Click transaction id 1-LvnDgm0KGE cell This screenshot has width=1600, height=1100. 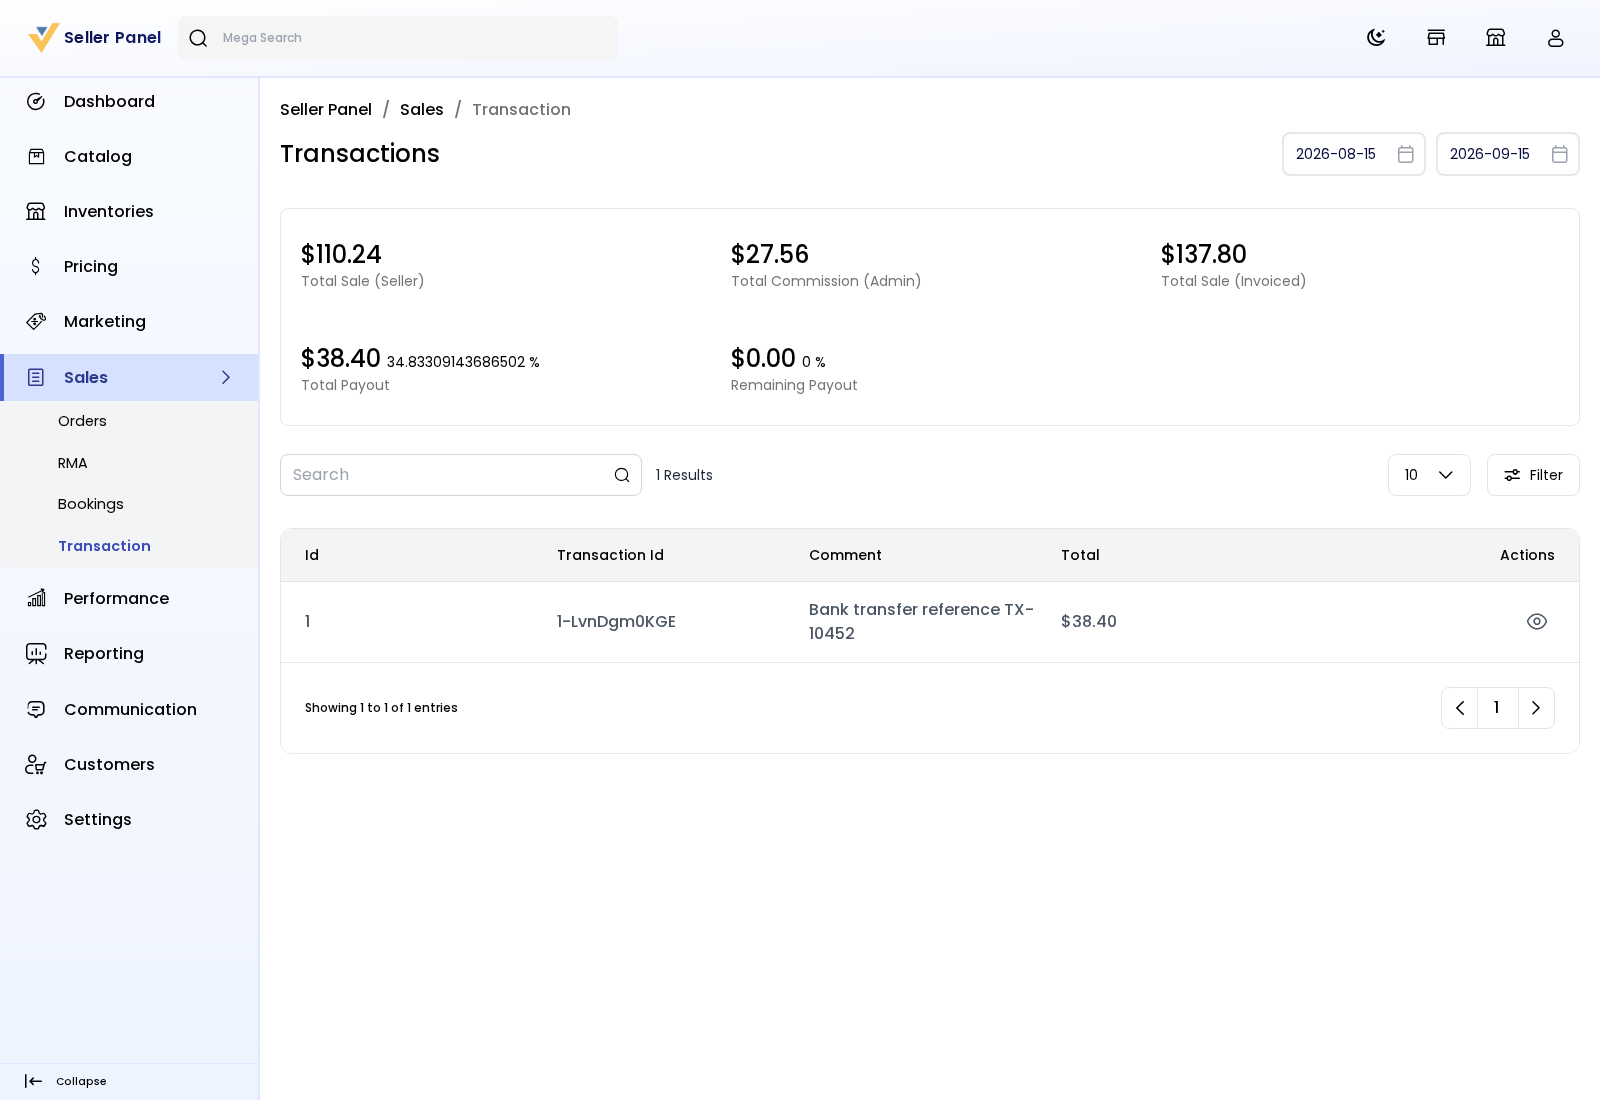click(x=616, y=622)
